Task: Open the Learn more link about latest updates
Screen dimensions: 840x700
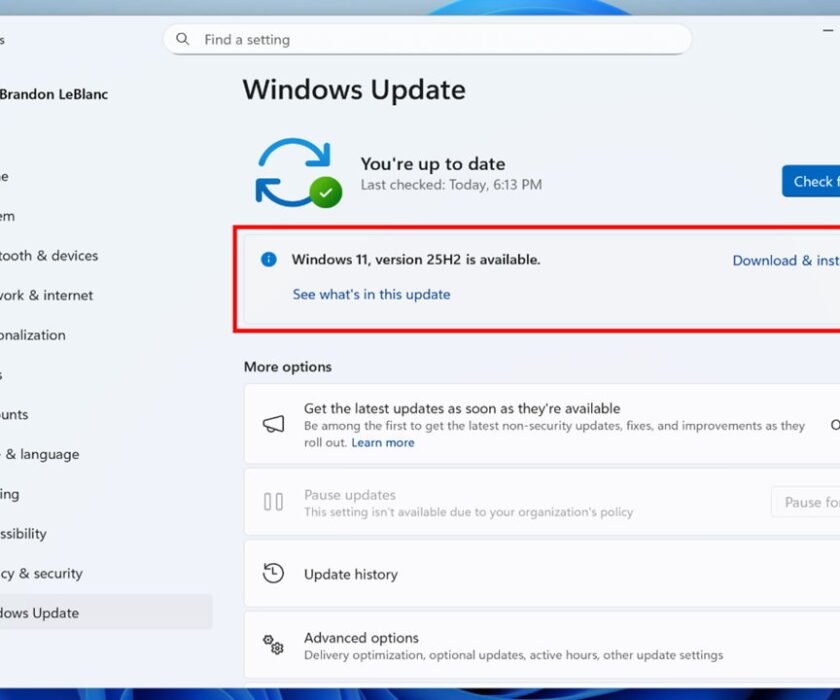Action: click(383, 442)
